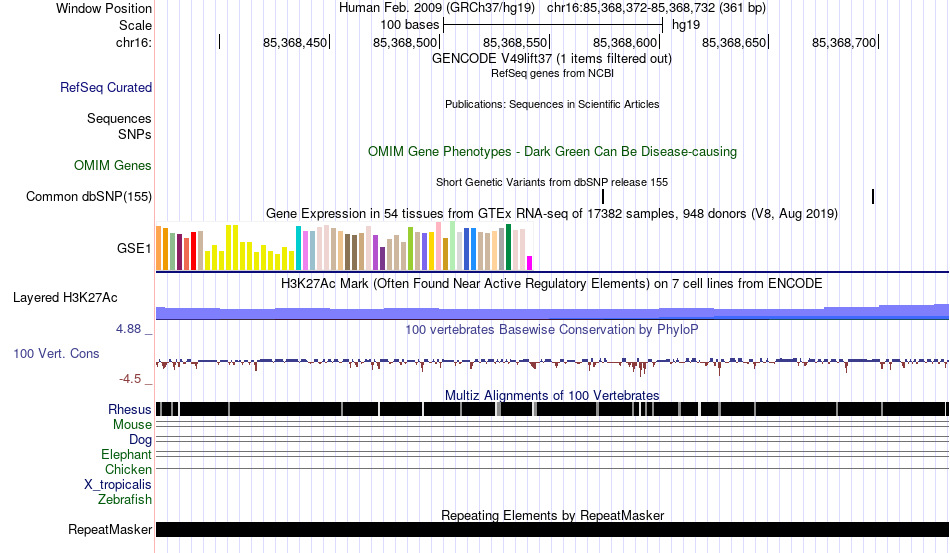Click the hg19 assembly label by scale
The height and width of the screenshot is (553, 950).
[686, 25]
